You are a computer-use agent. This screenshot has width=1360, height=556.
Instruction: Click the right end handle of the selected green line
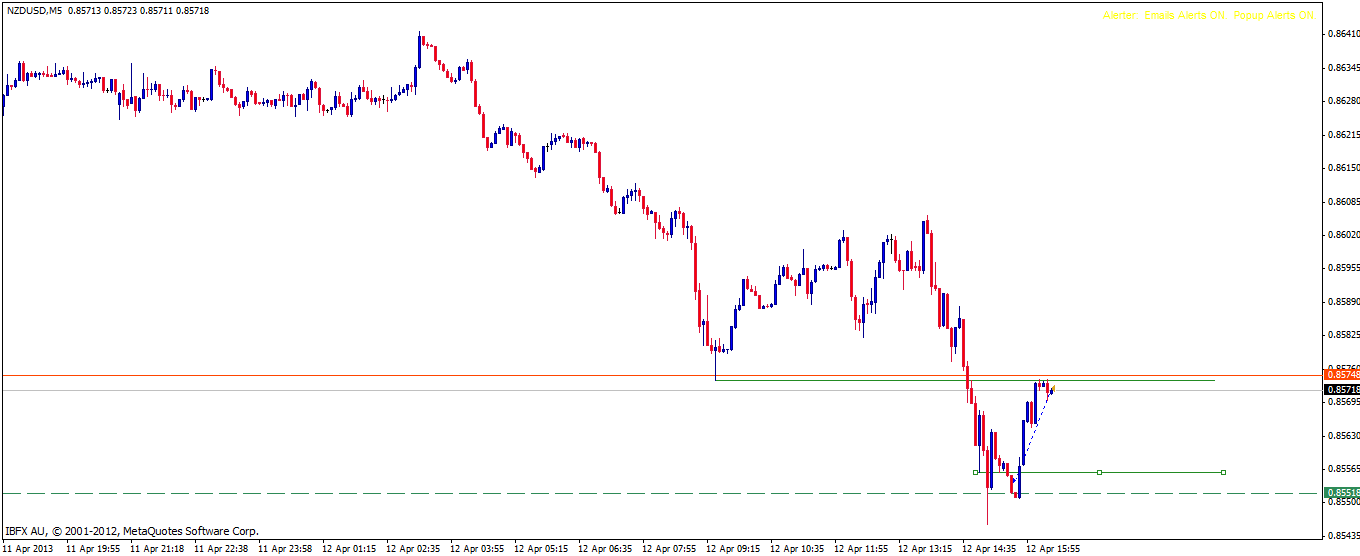(1223, 472)
